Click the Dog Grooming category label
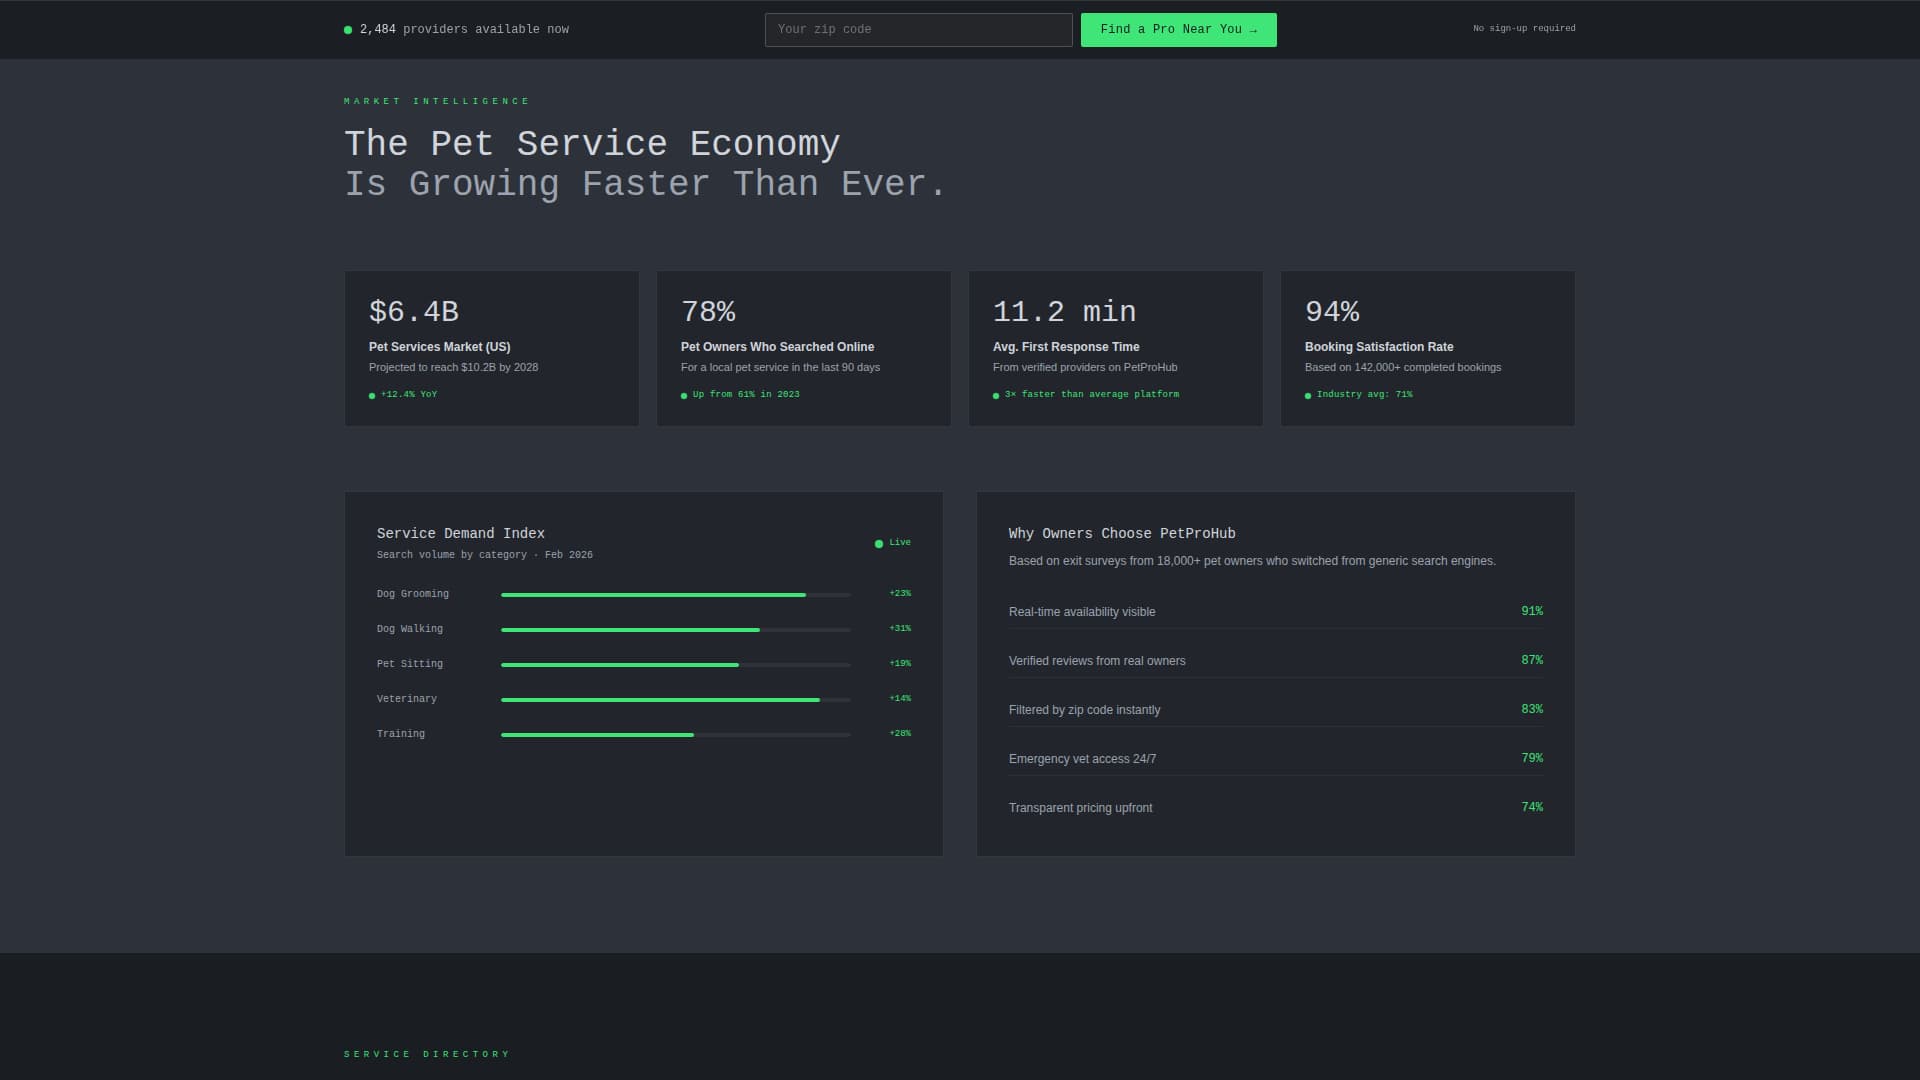Viewport: 1920px width, 1080px height. [413, 594]
